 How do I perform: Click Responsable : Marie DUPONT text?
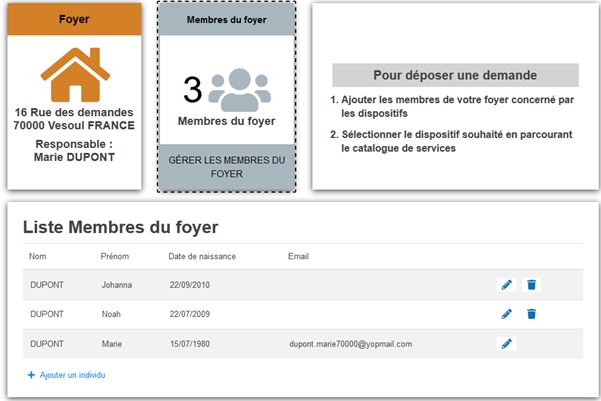74,151
